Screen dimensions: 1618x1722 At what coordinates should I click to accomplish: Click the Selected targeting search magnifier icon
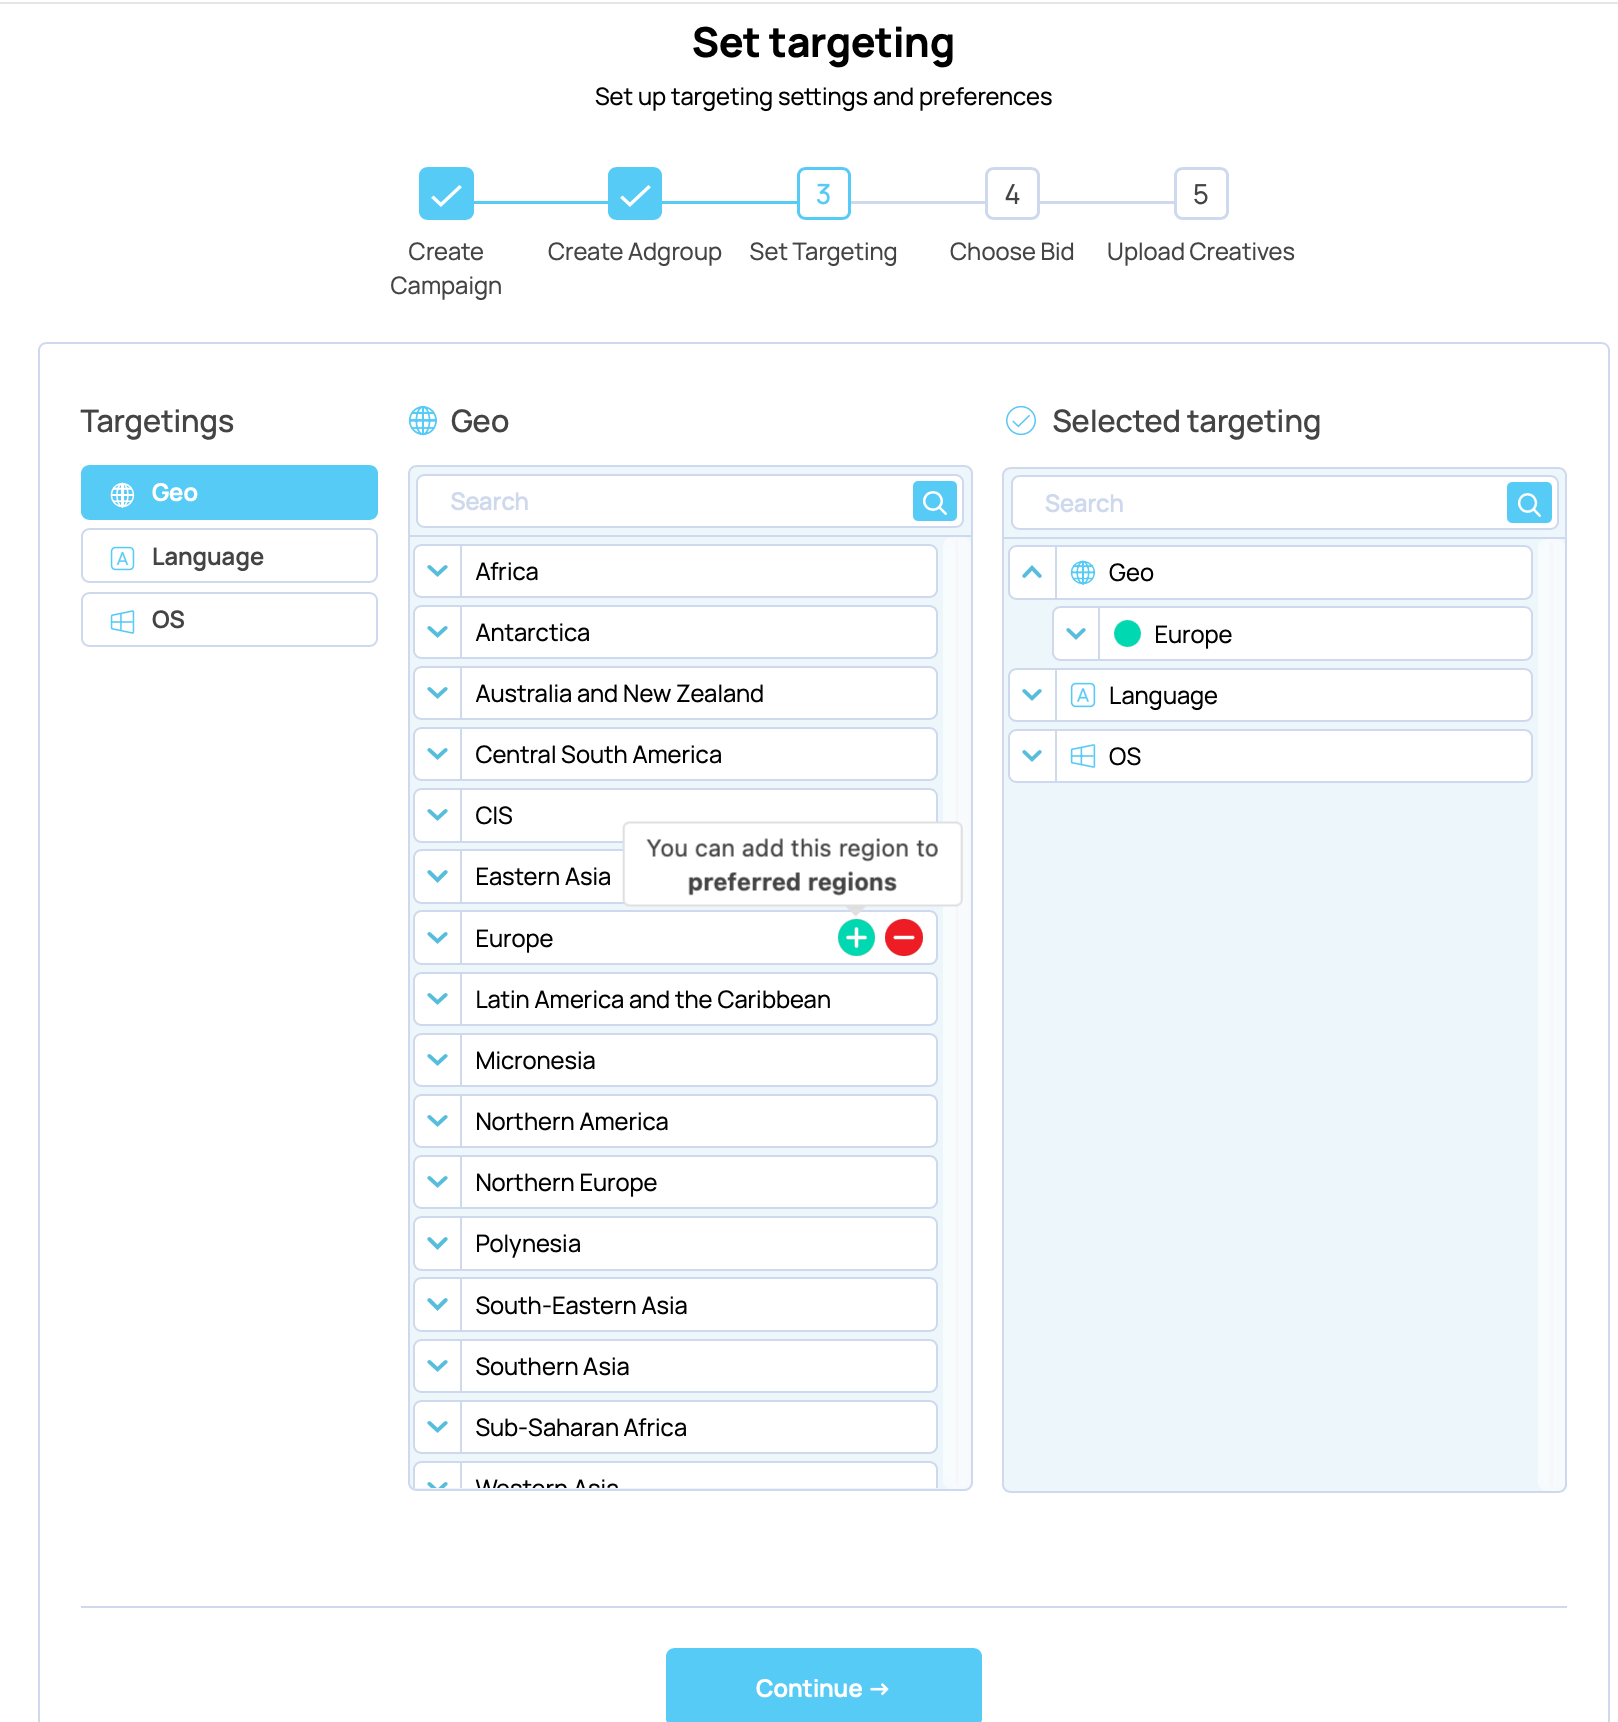(1528, 504)
